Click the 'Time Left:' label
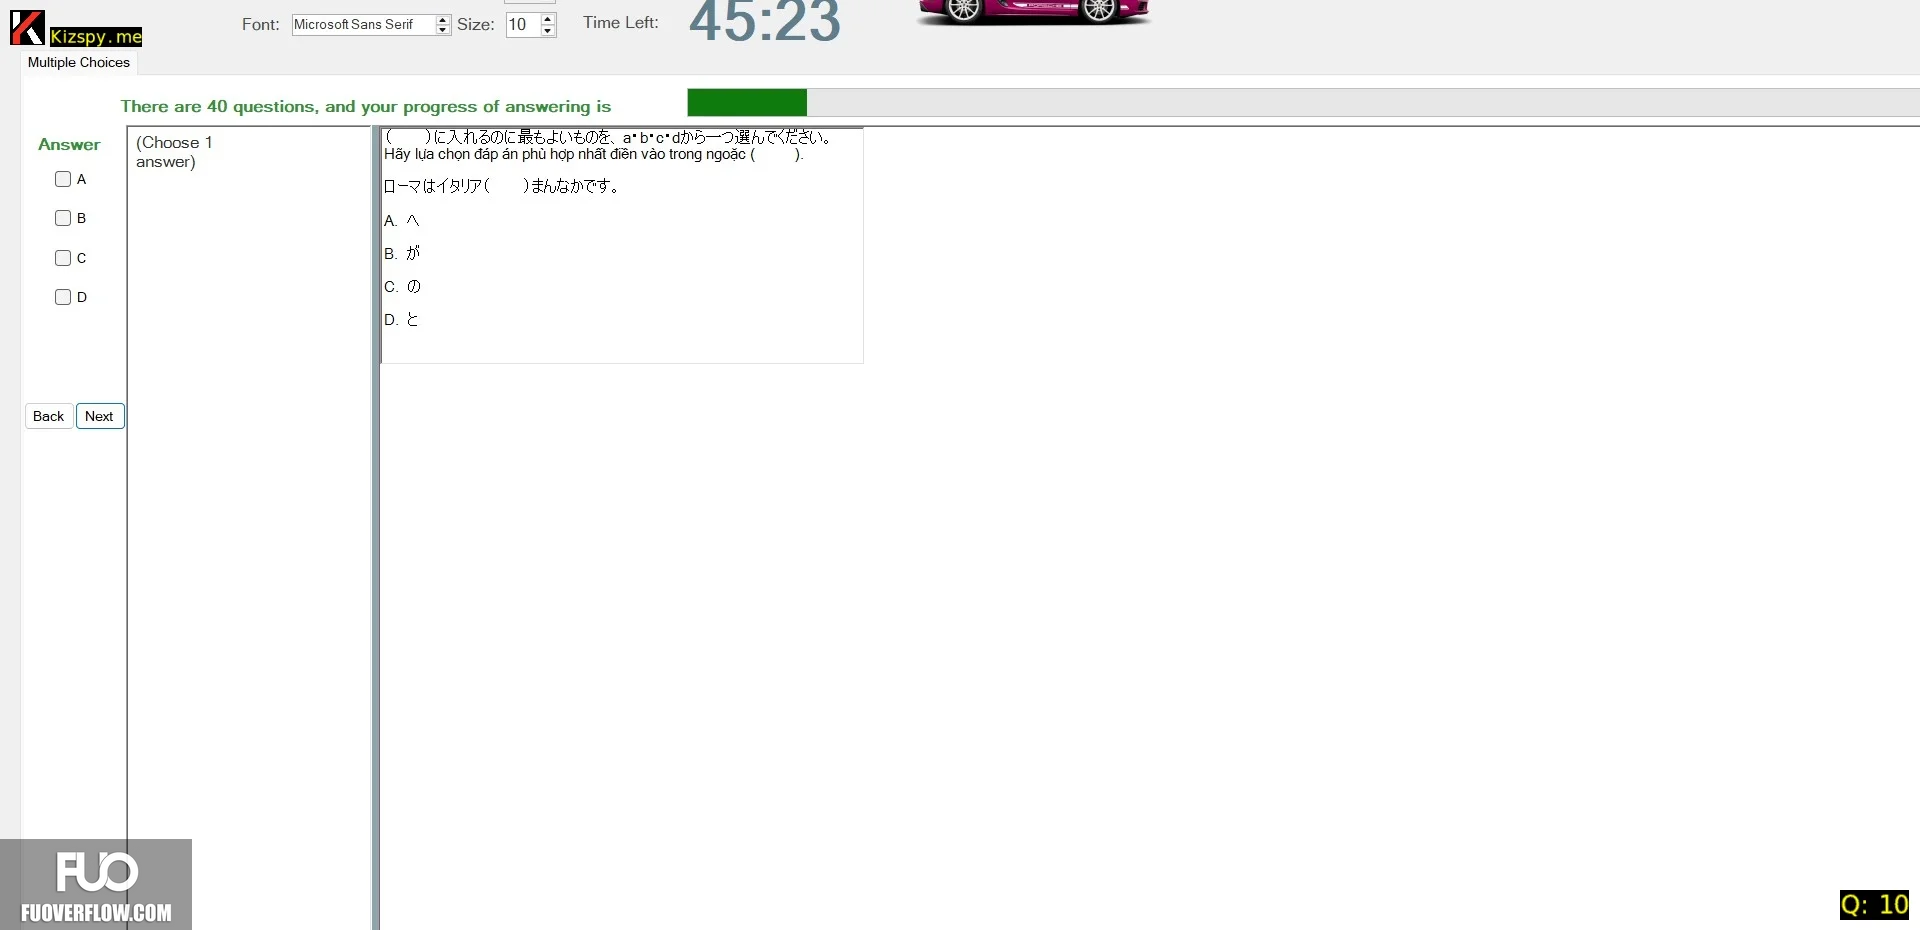This screenshot has width=1920, height=930. 621,23
